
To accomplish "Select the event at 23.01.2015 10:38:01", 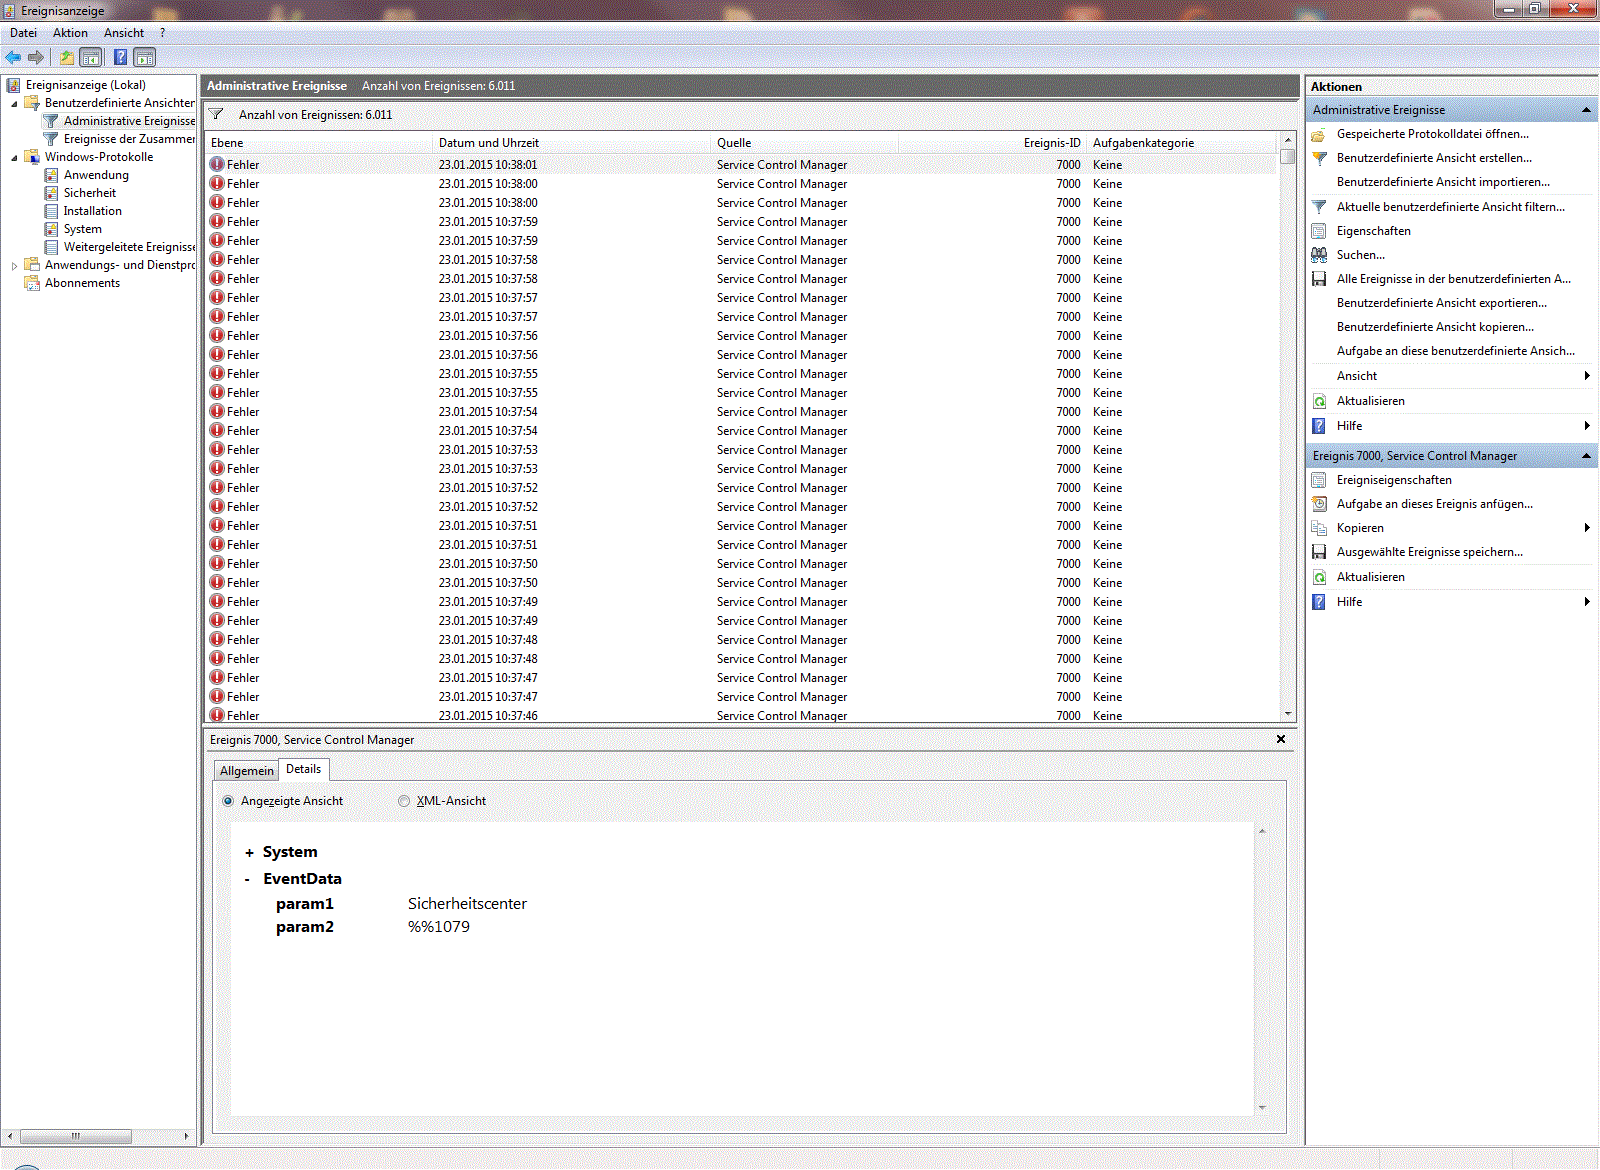I will tap(742, 165).
